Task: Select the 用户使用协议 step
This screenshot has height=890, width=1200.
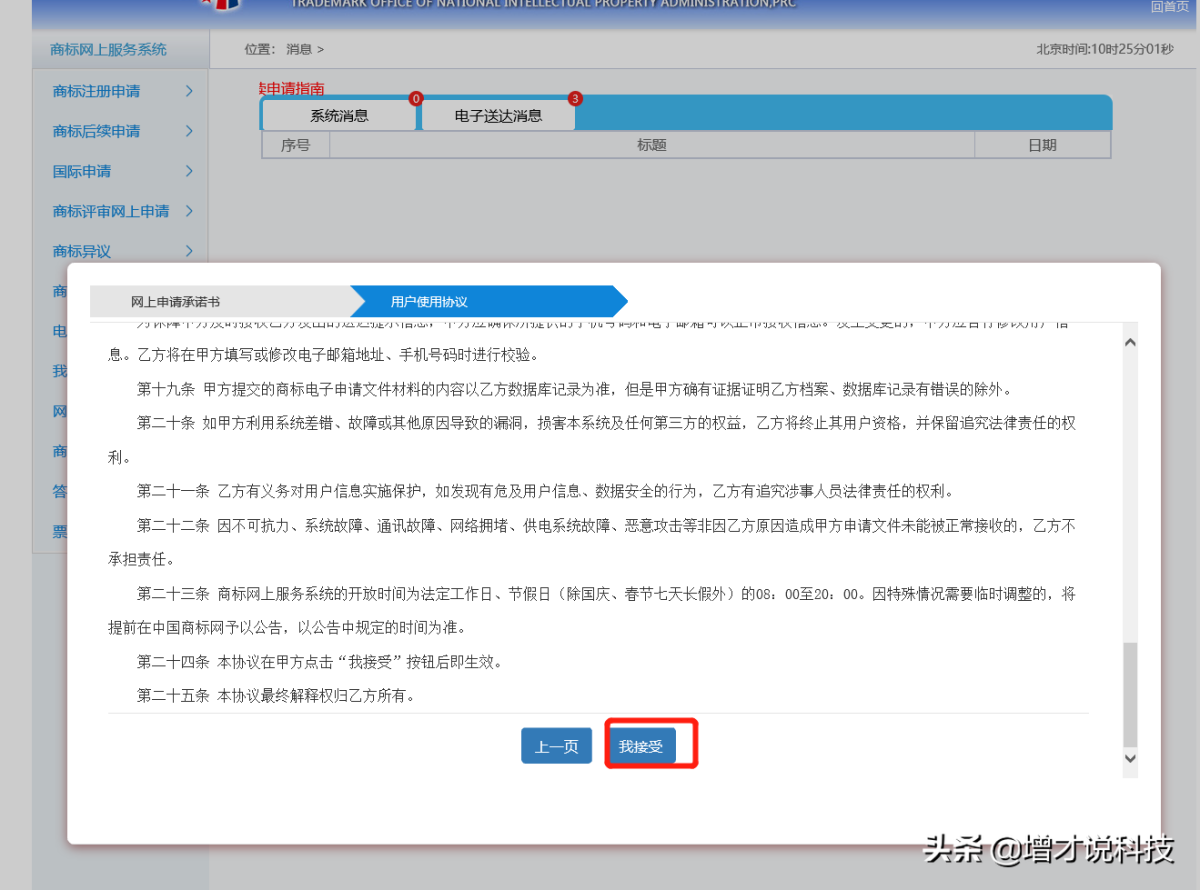Action: click(x=429, y=301)
